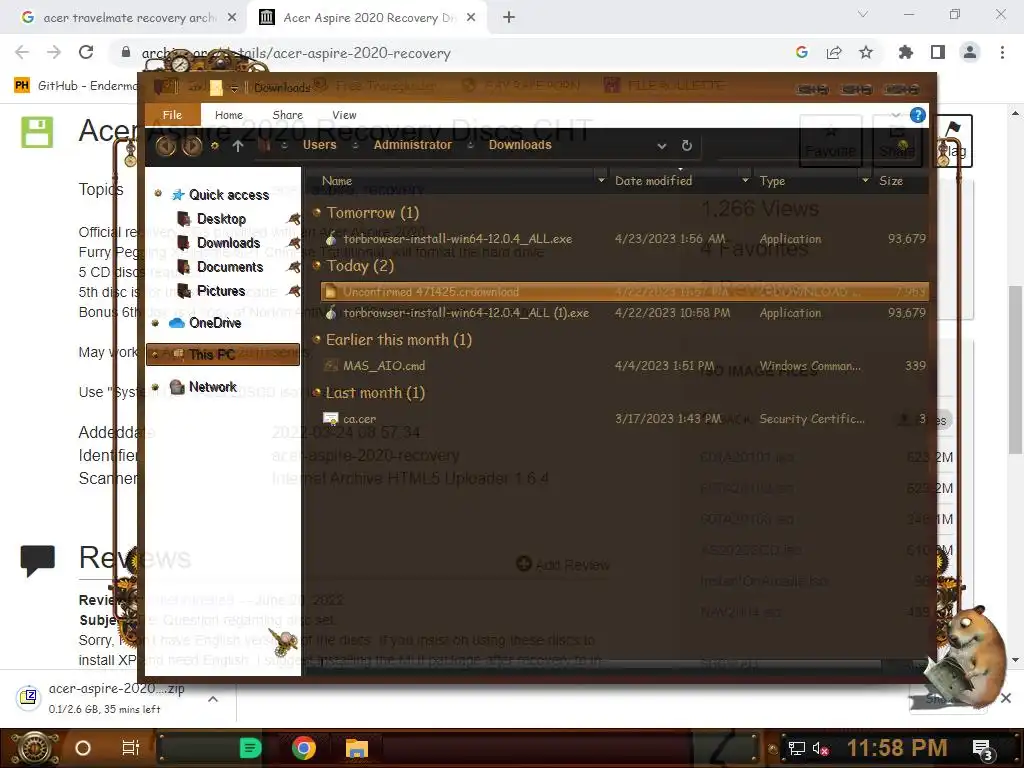Open Chrome share page icon

(x=834, y=52)
